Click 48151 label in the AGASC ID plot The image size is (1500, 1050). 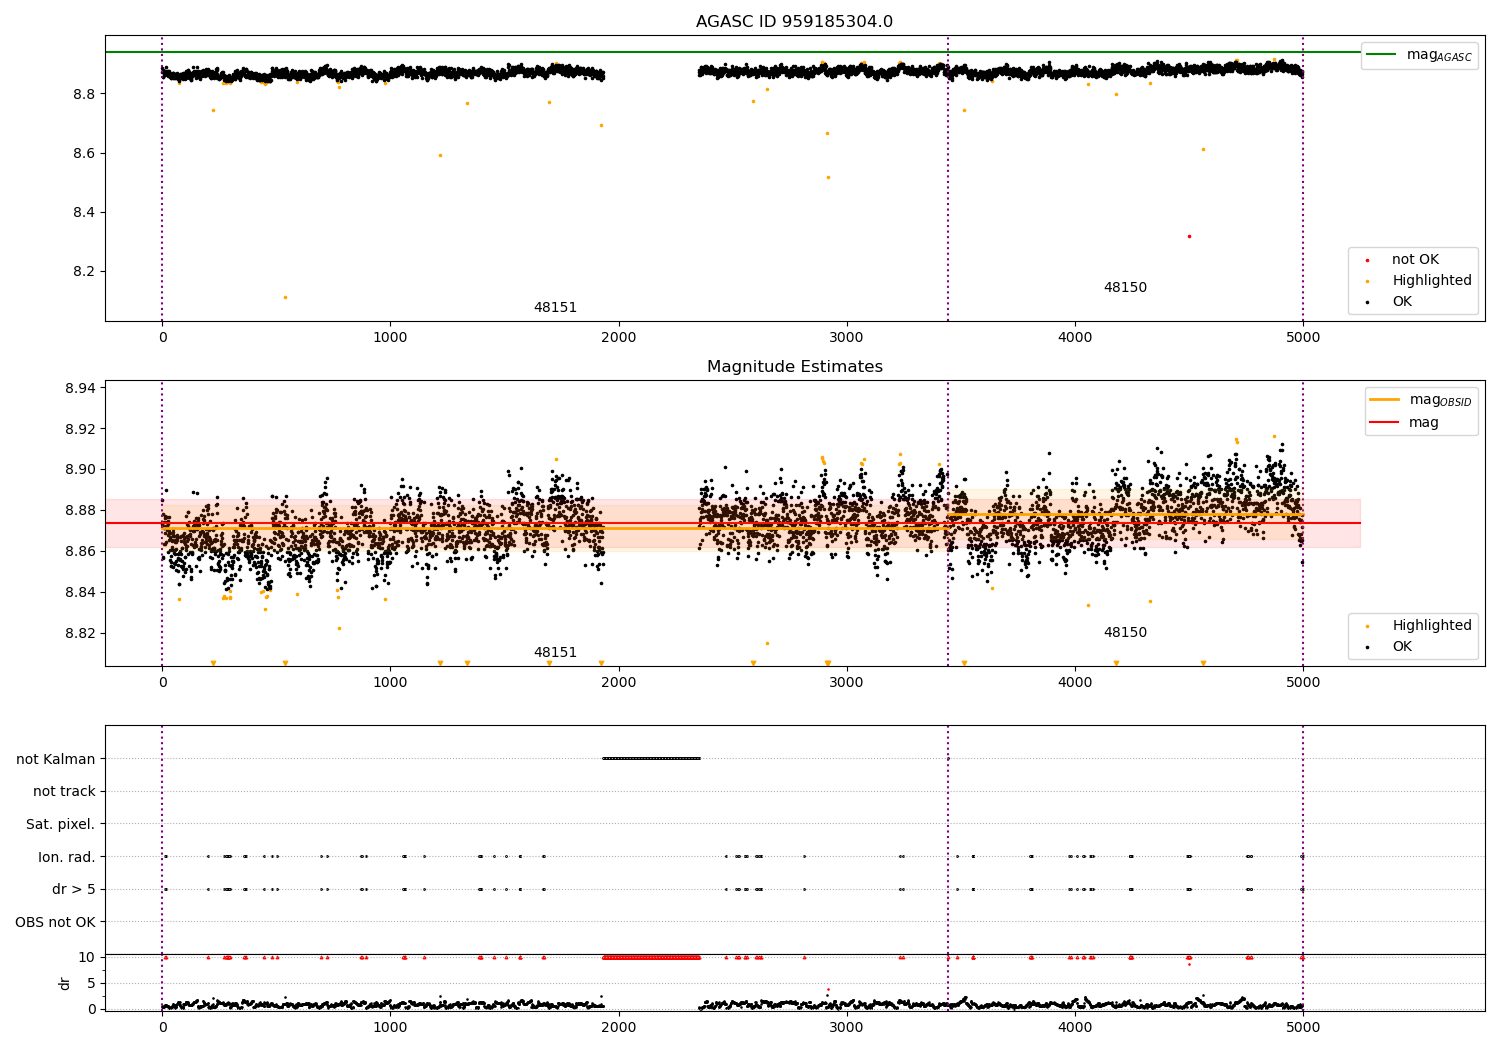[x=555, y=308]
